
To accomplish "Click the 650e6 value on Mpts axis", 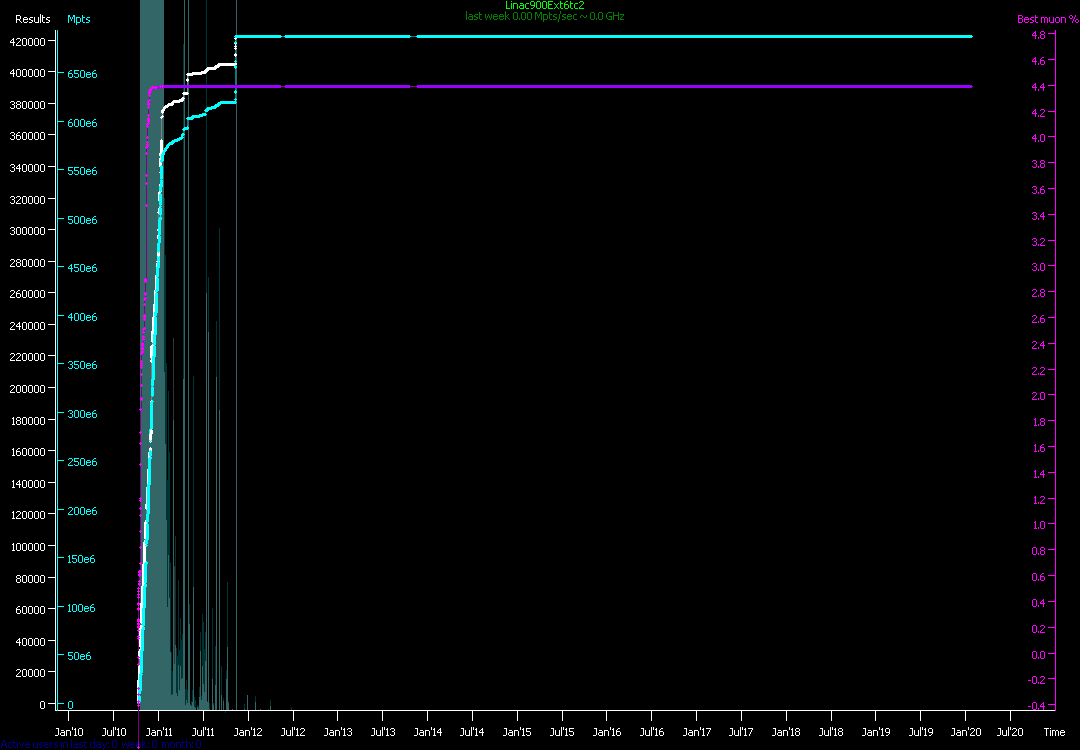I will (81, 75).
